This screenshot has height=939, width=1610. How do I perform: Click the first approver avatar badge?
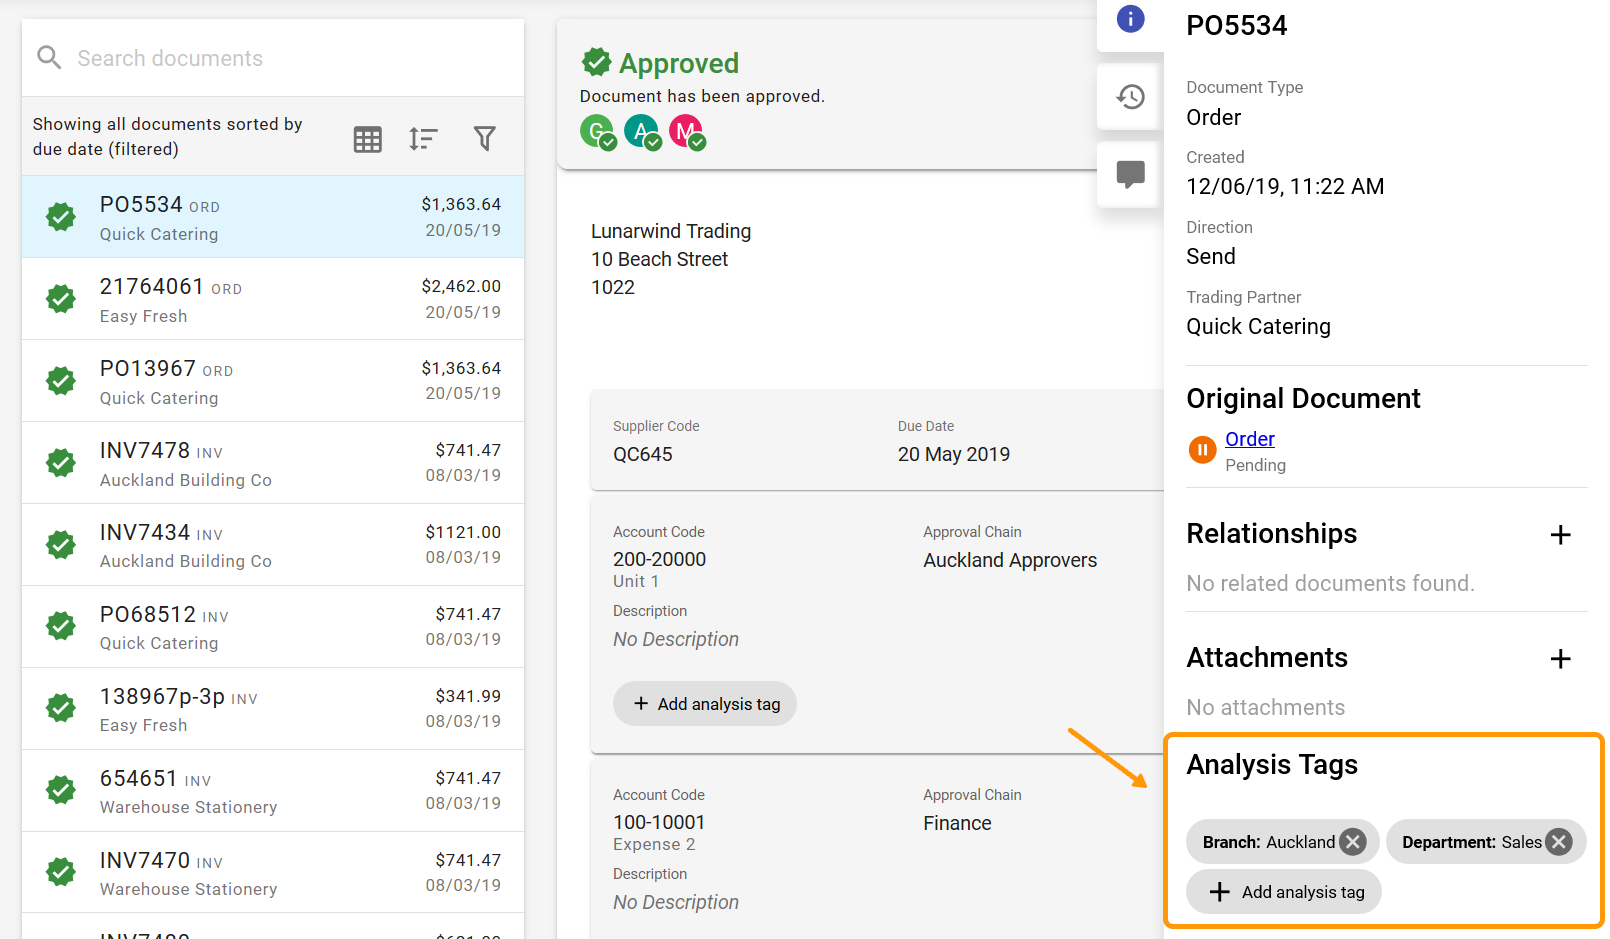click(596, 131)
